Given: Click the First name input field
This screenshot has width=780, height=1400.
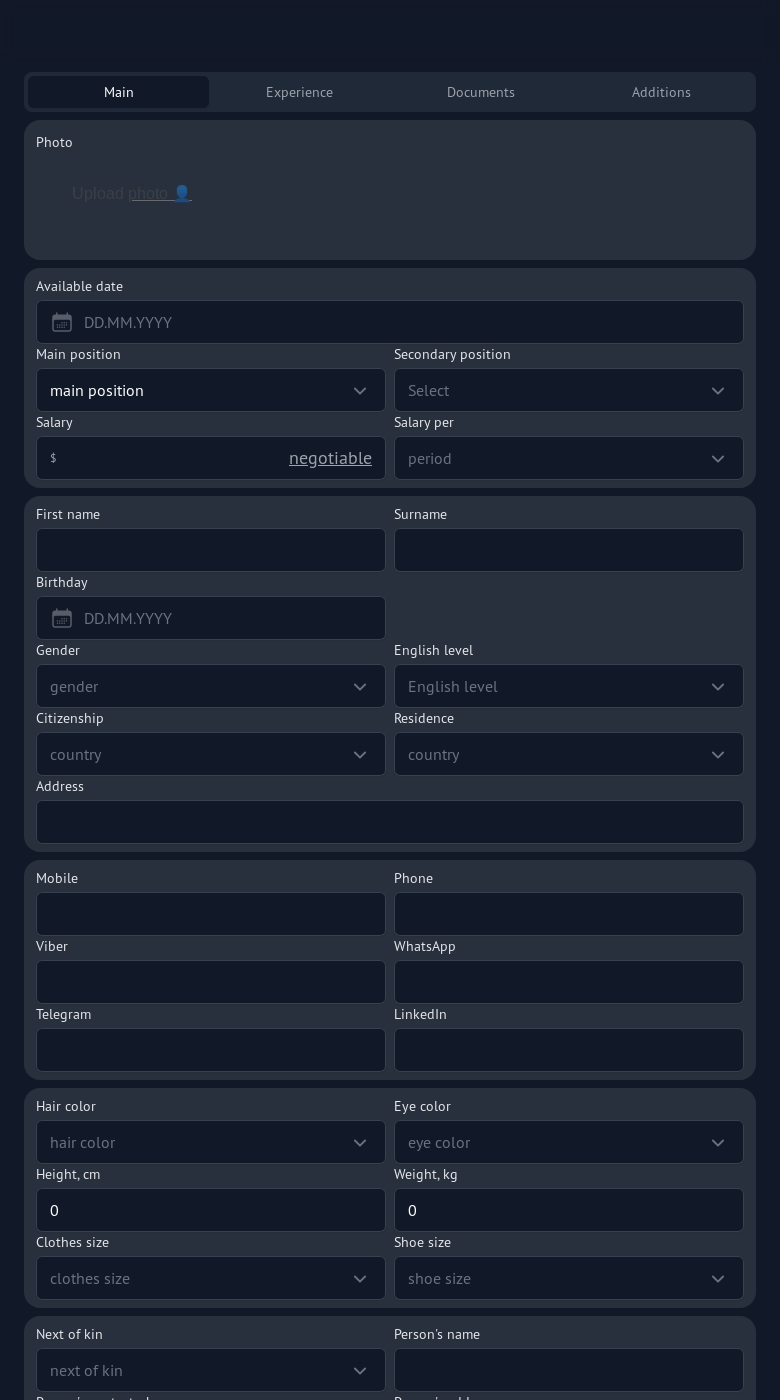Looking at the screenshot, I should coord(210,550).
